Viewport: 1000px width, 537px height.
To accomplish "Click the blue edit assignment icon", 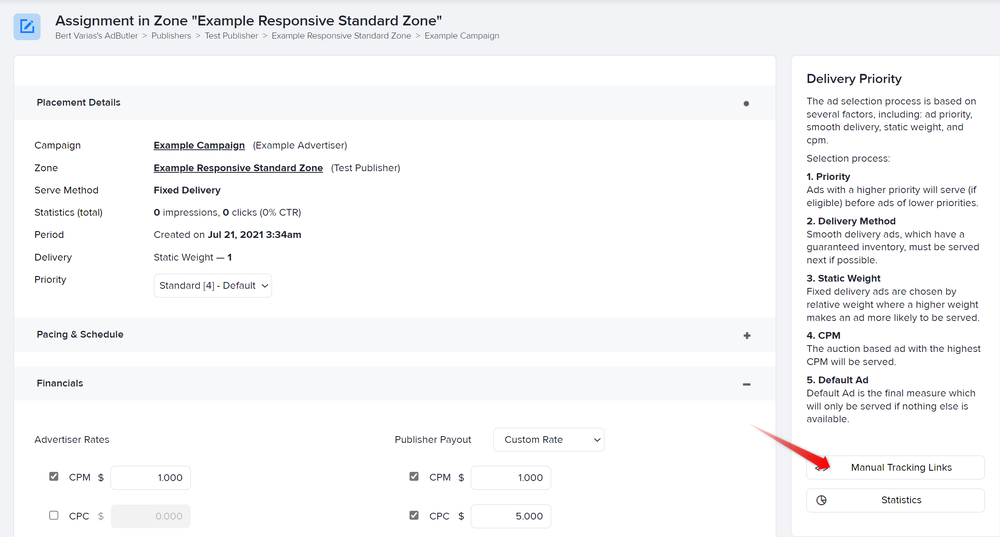I will pyautogui.click(x=27, y=27).
